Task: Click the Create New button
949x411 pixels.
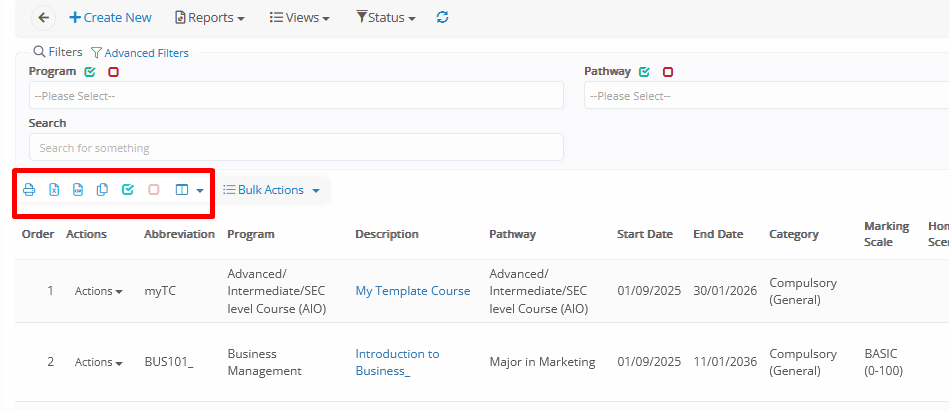Action: tap(110, 18)
